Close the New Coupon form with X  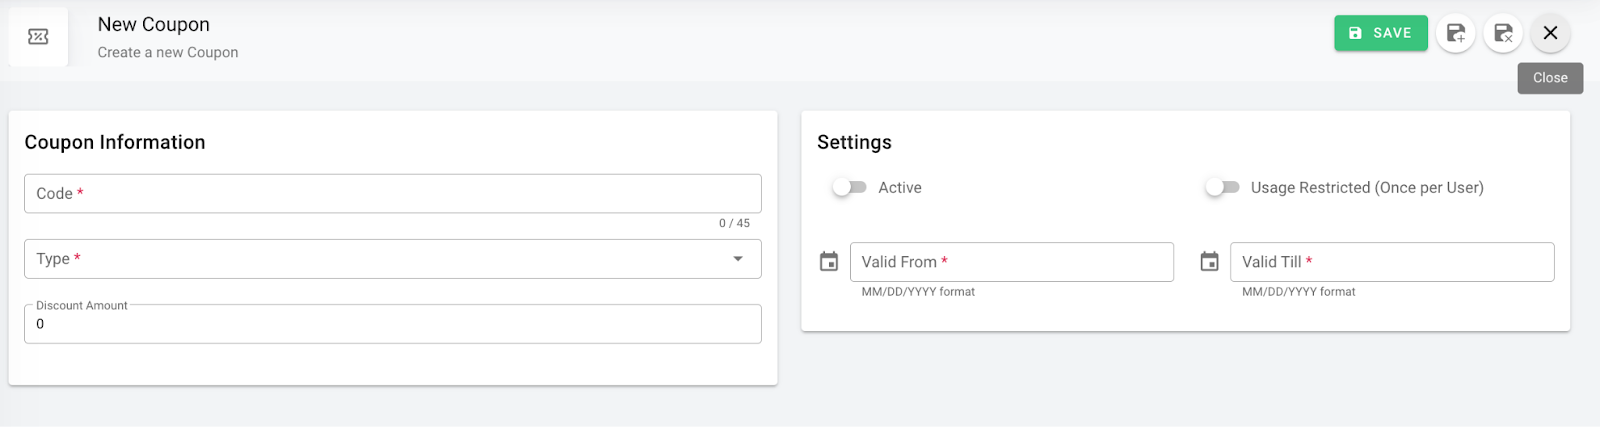(1550, 33)
